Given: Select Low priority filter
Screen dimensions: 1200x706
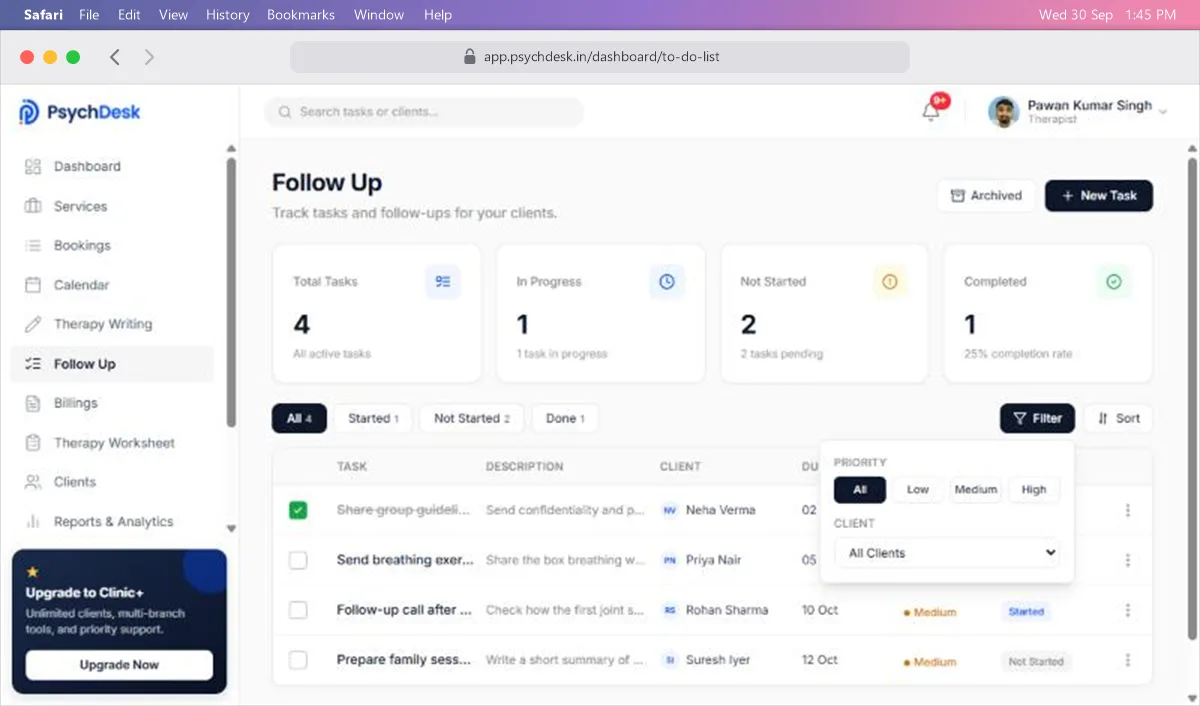Looking at the screenshot, I should (917, 490).
